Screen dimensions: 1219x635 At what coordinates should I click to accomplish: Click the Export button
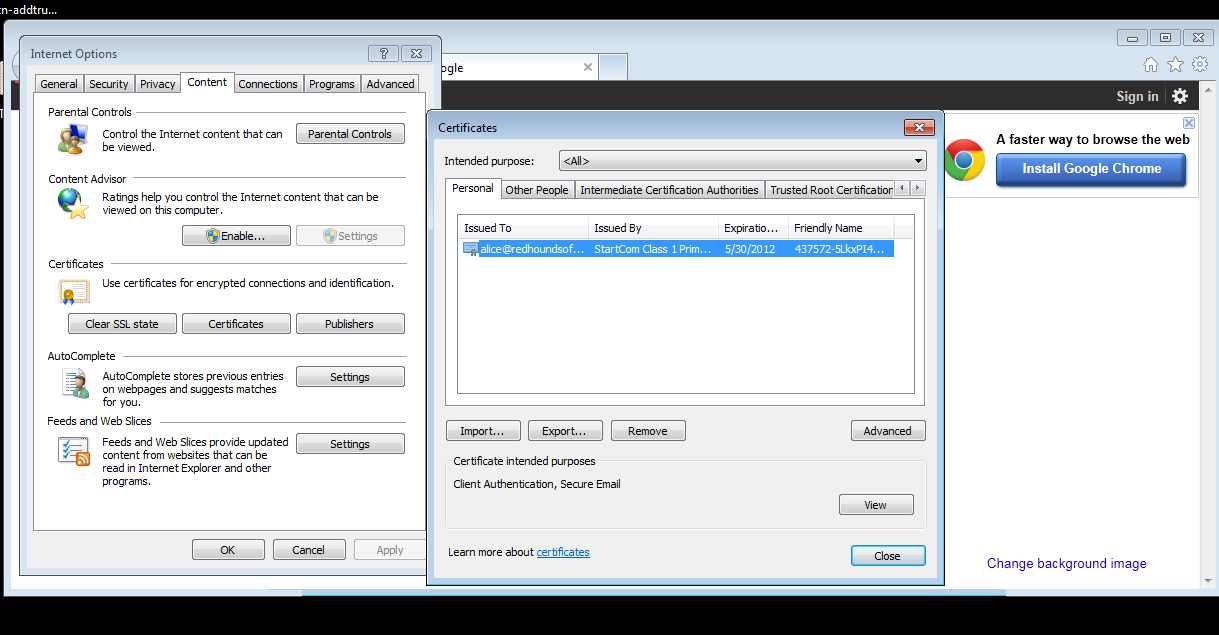pos(564,431)
